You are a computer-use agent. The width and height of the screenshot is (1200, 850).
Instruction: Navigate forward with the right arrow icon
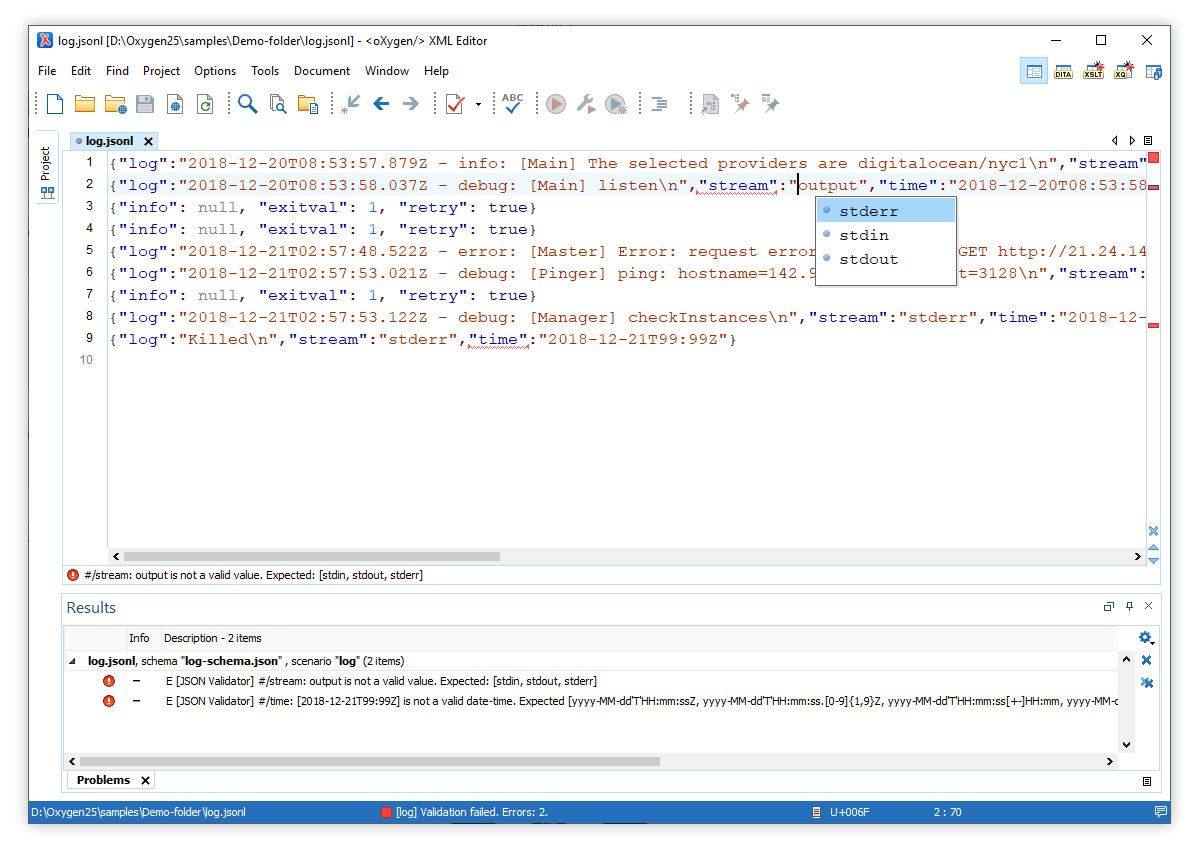pos(410,104)
